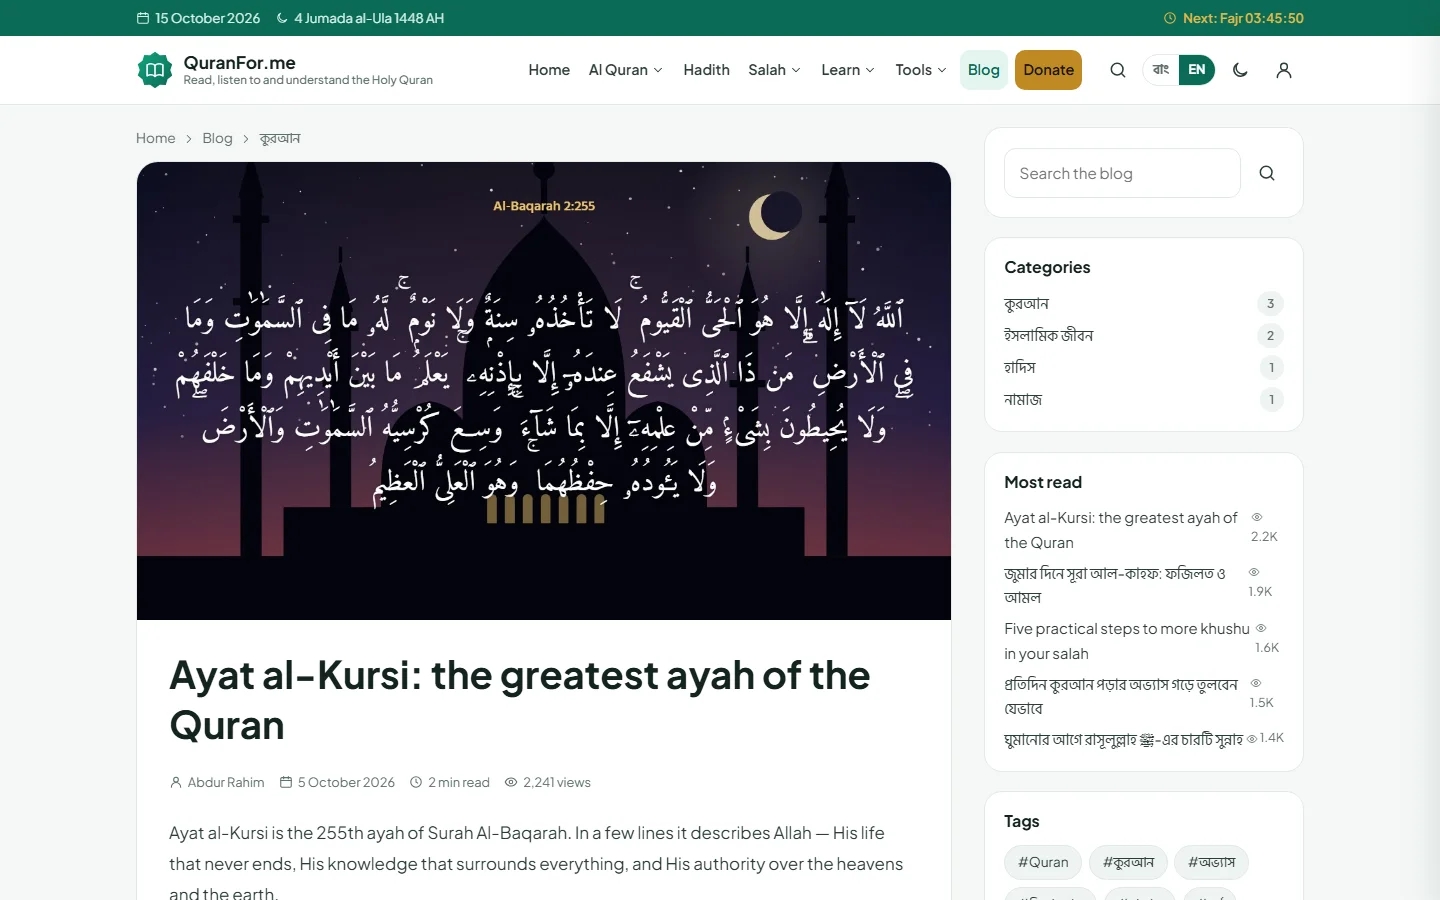Click the article heading Ayat al-Kursi
The width and height of the screenshot is (1440, 900).
click(520, 700)
